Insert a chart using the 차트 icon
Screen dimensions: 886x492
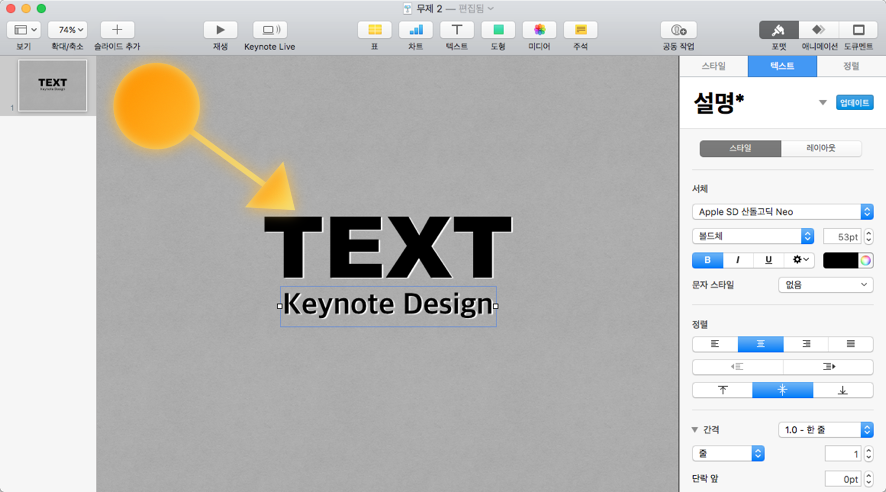point(415,29)
